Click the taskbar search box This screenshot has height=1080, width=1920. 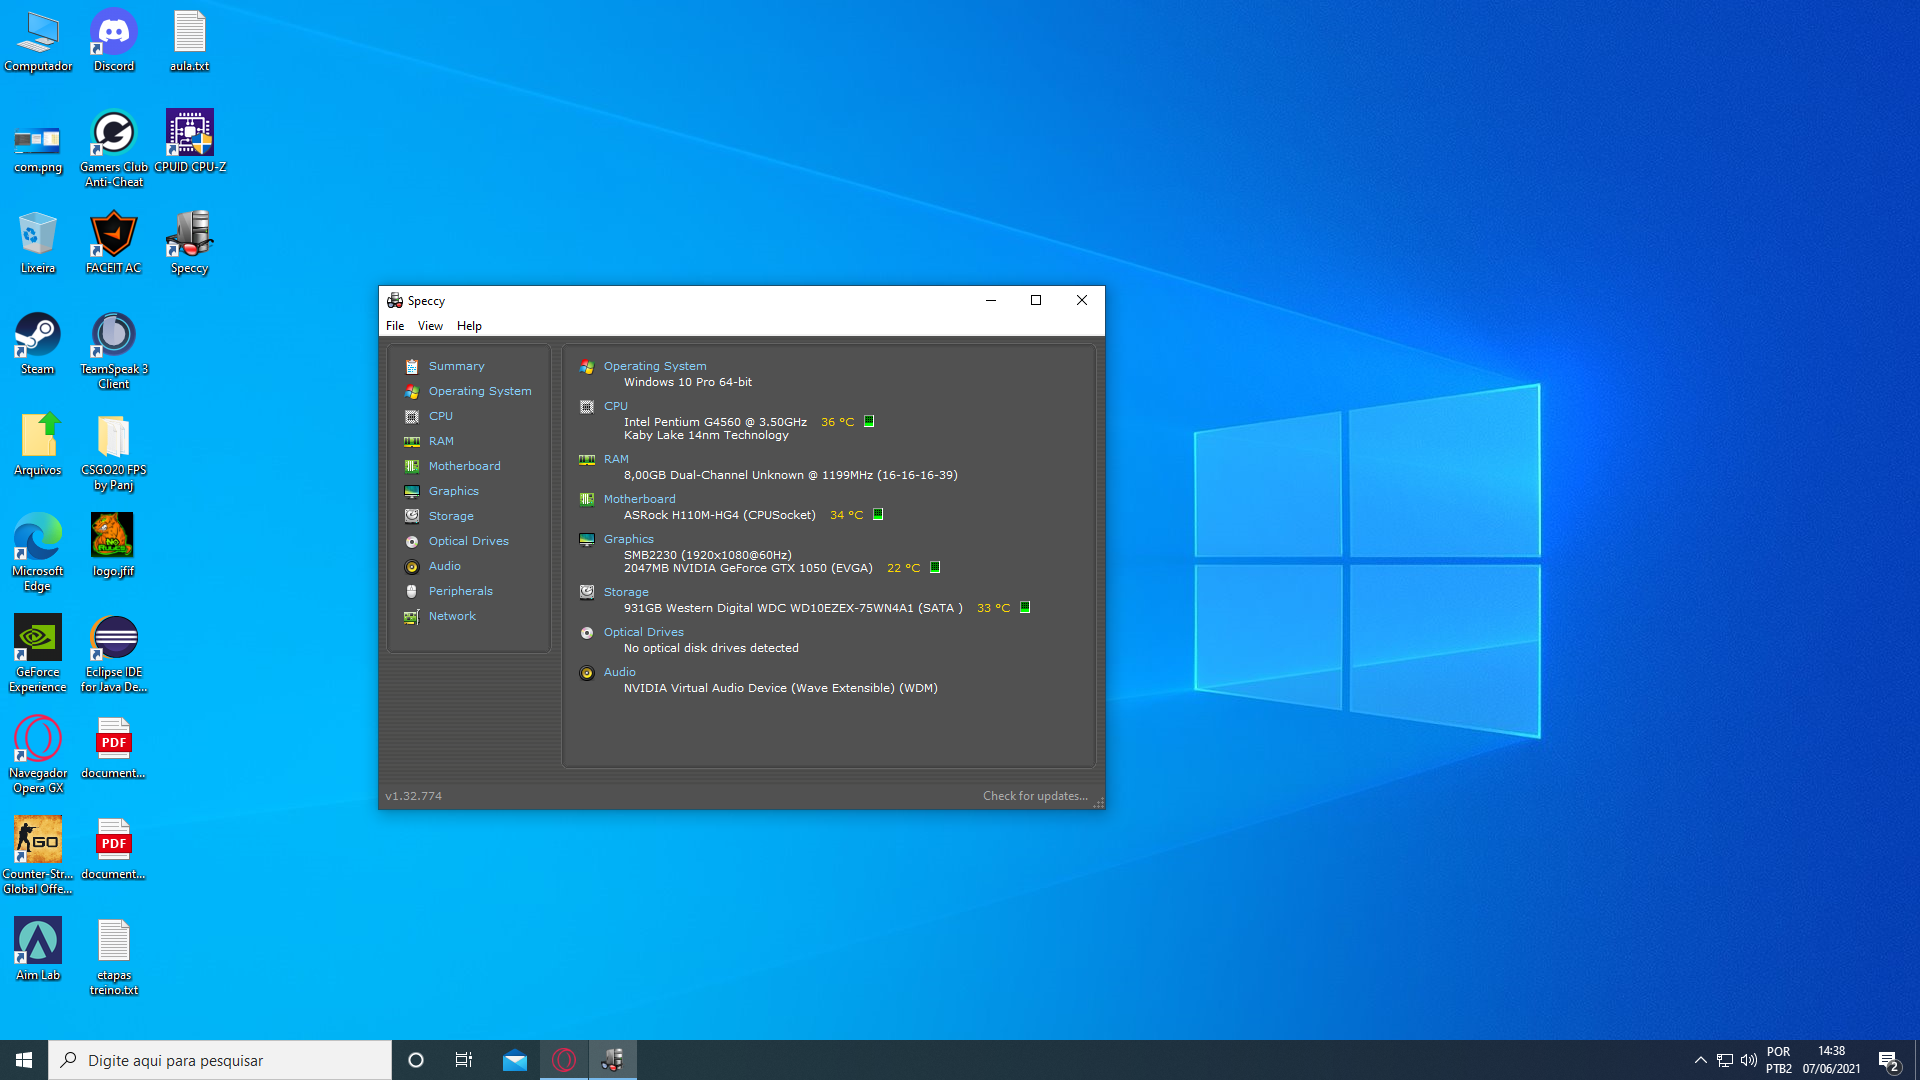220,1060
